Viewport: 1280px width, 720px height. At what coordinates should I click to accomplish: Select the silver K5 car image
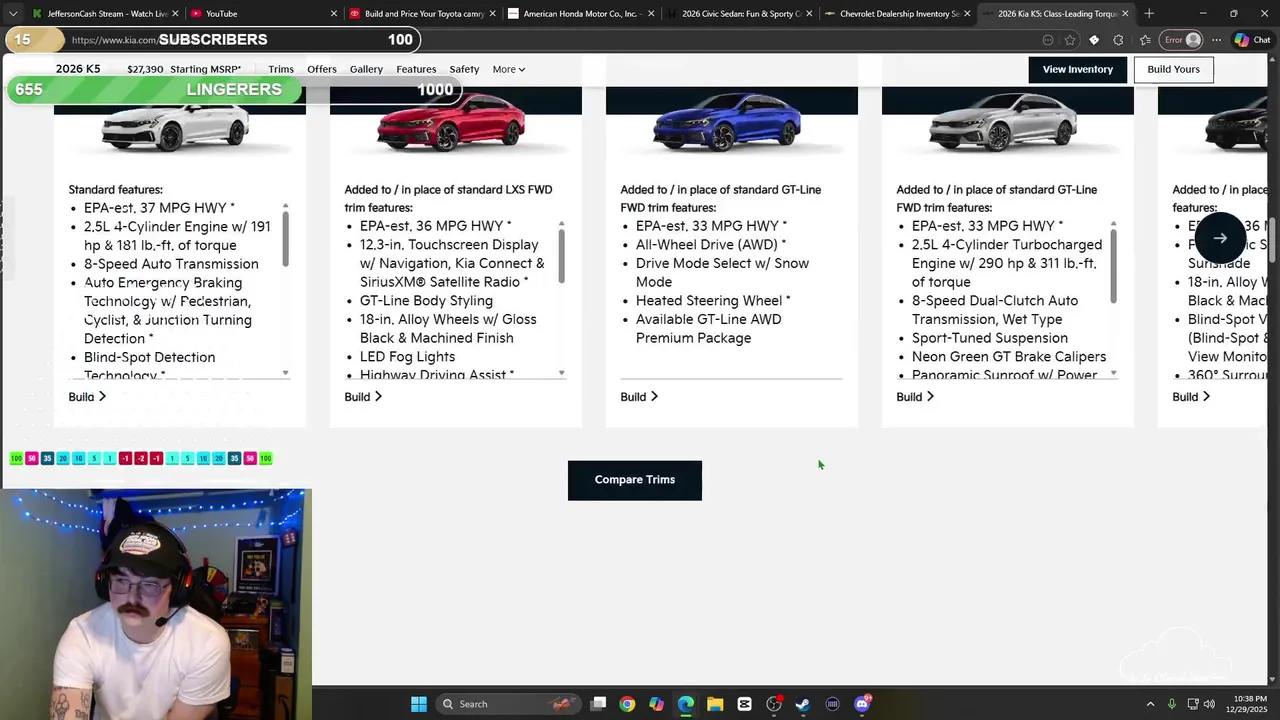click(1004, 124)
